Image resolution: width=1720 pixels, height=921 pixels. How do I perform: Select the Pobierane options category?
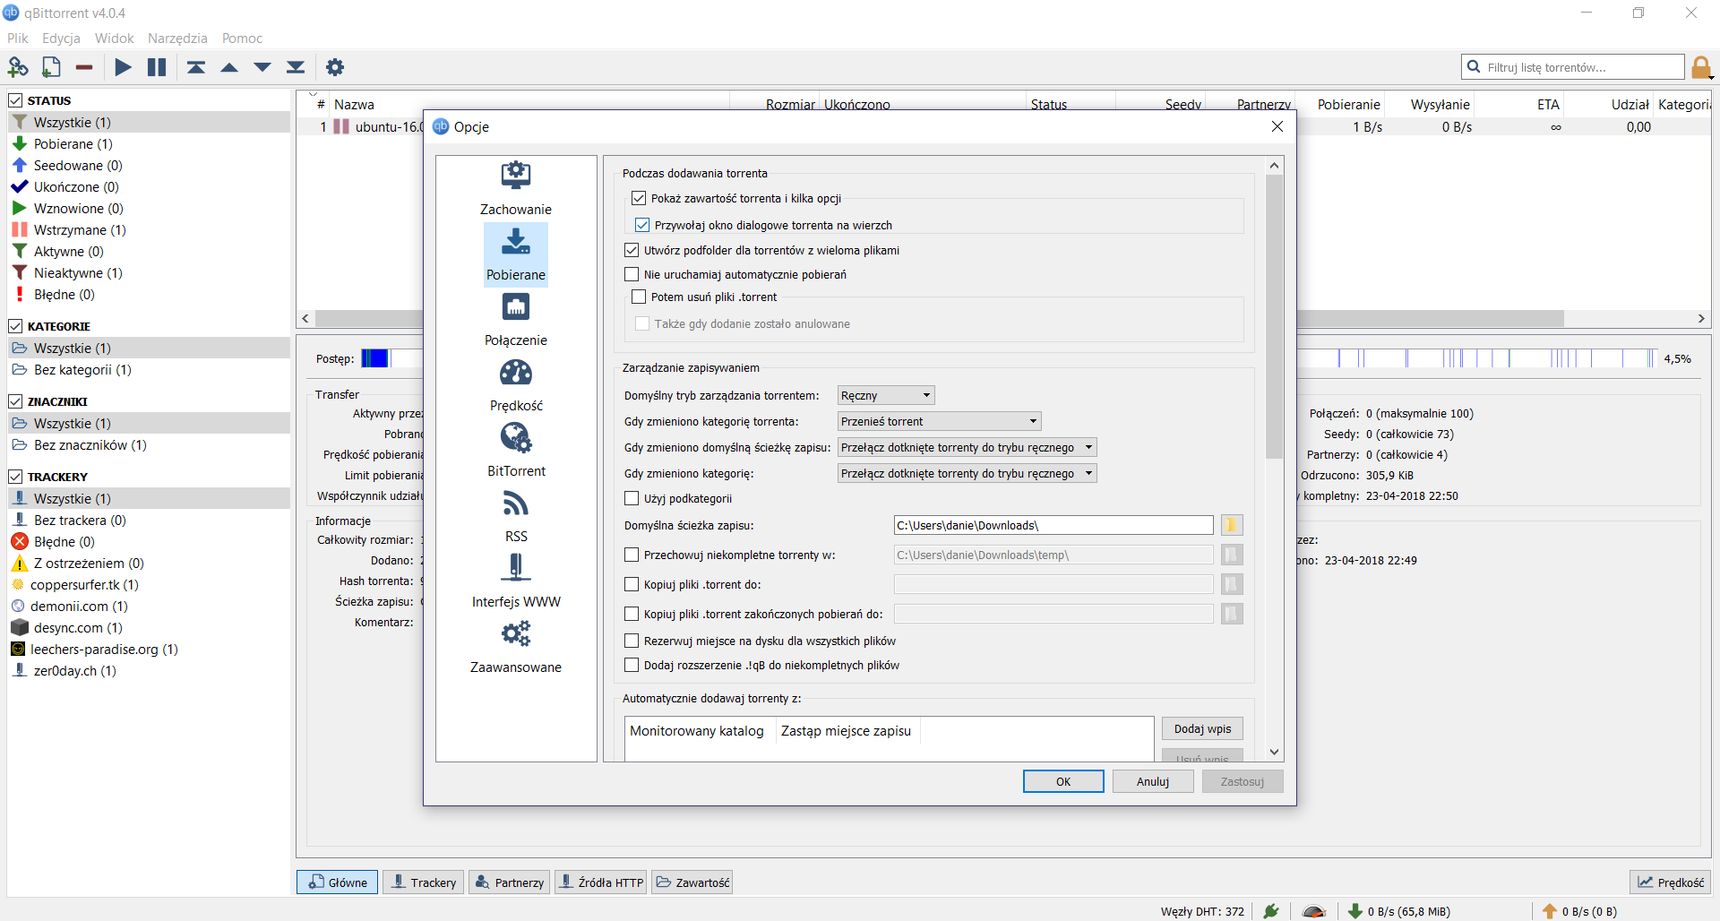click(x=516, y=254)
